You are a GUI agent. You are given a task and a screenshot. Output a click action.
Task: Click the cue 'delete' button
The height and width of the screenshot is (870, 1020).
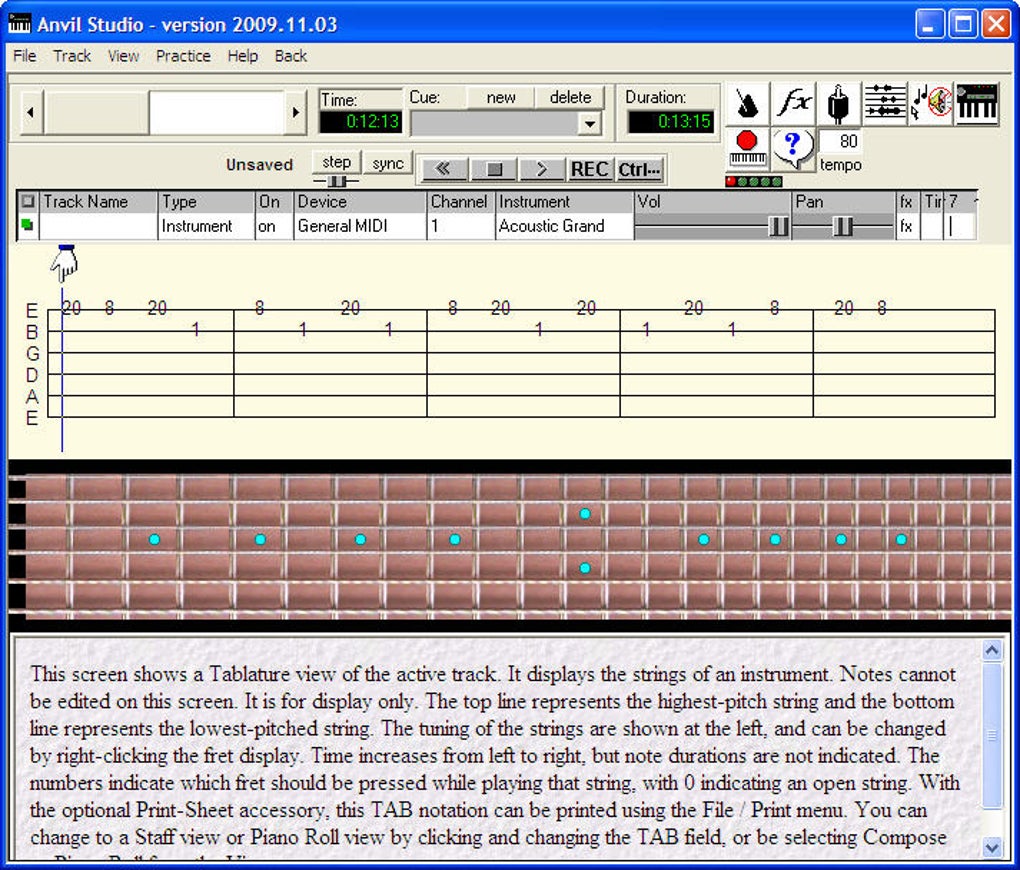[x=570, y=98]
